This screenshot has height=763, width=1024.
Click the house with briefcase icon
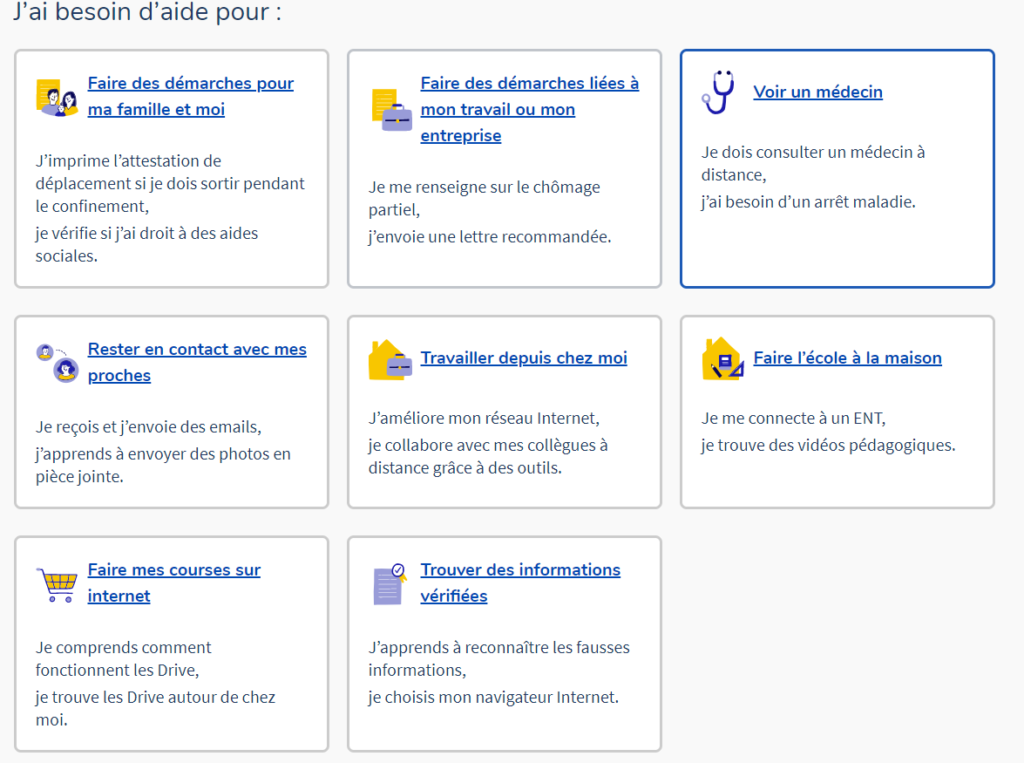click(x=390, y=359)
